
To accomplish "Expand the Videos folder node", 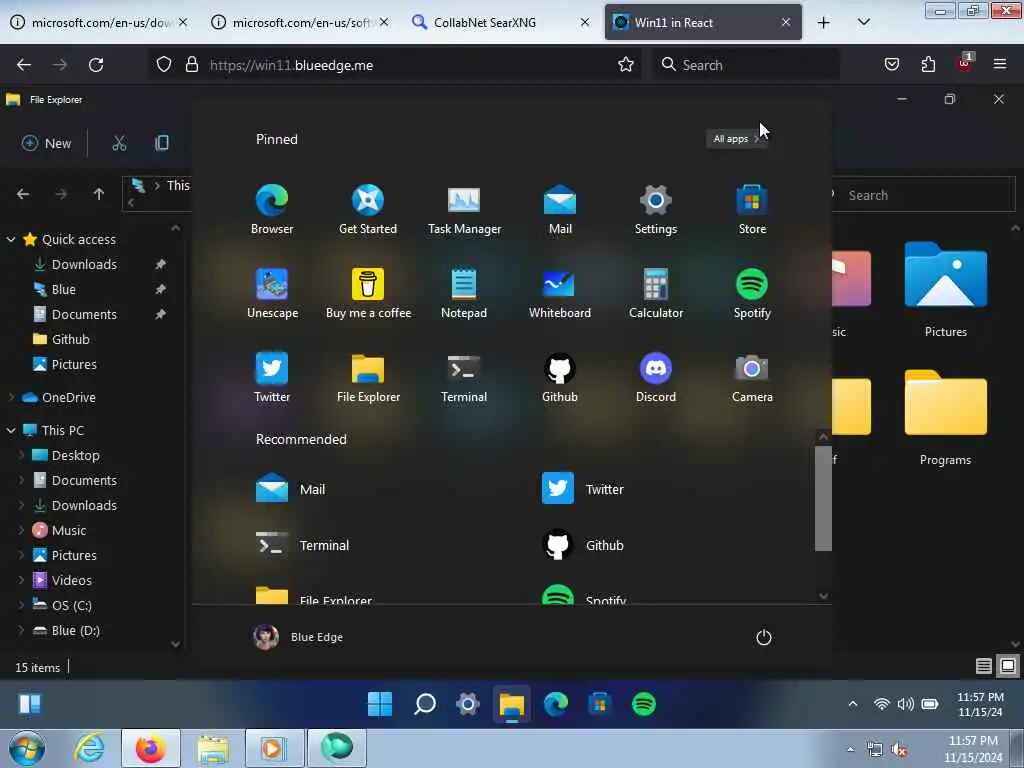I will tap(21, 580).
